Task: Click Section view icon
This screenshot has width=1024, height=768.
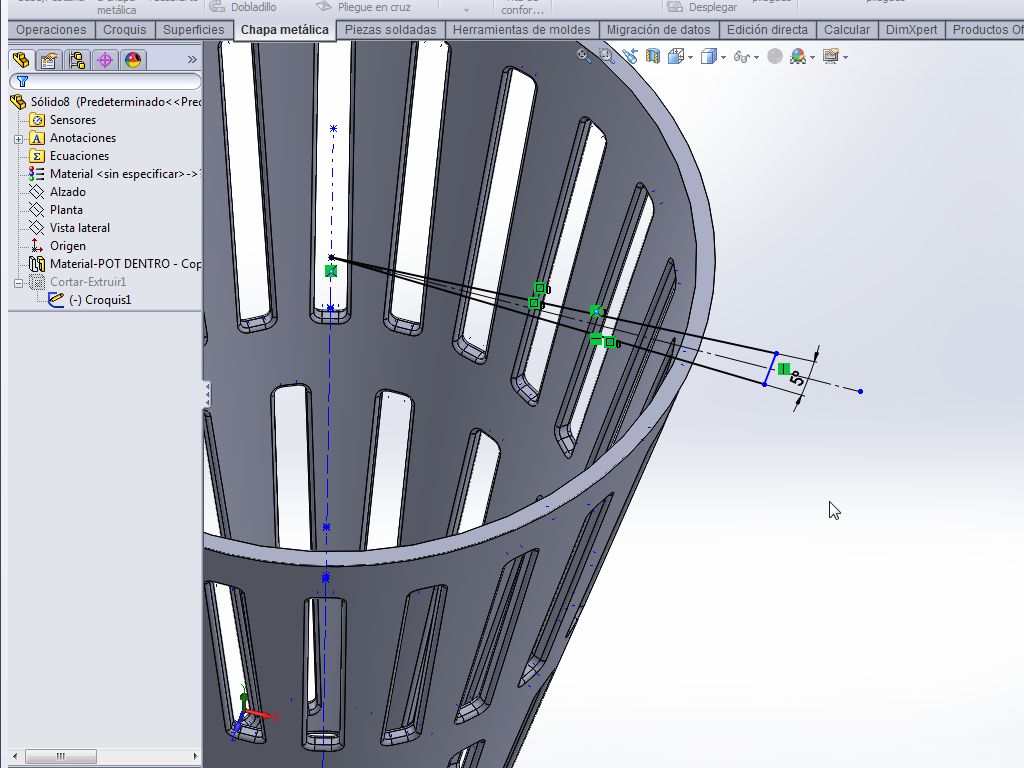Action: click(652, 56)
